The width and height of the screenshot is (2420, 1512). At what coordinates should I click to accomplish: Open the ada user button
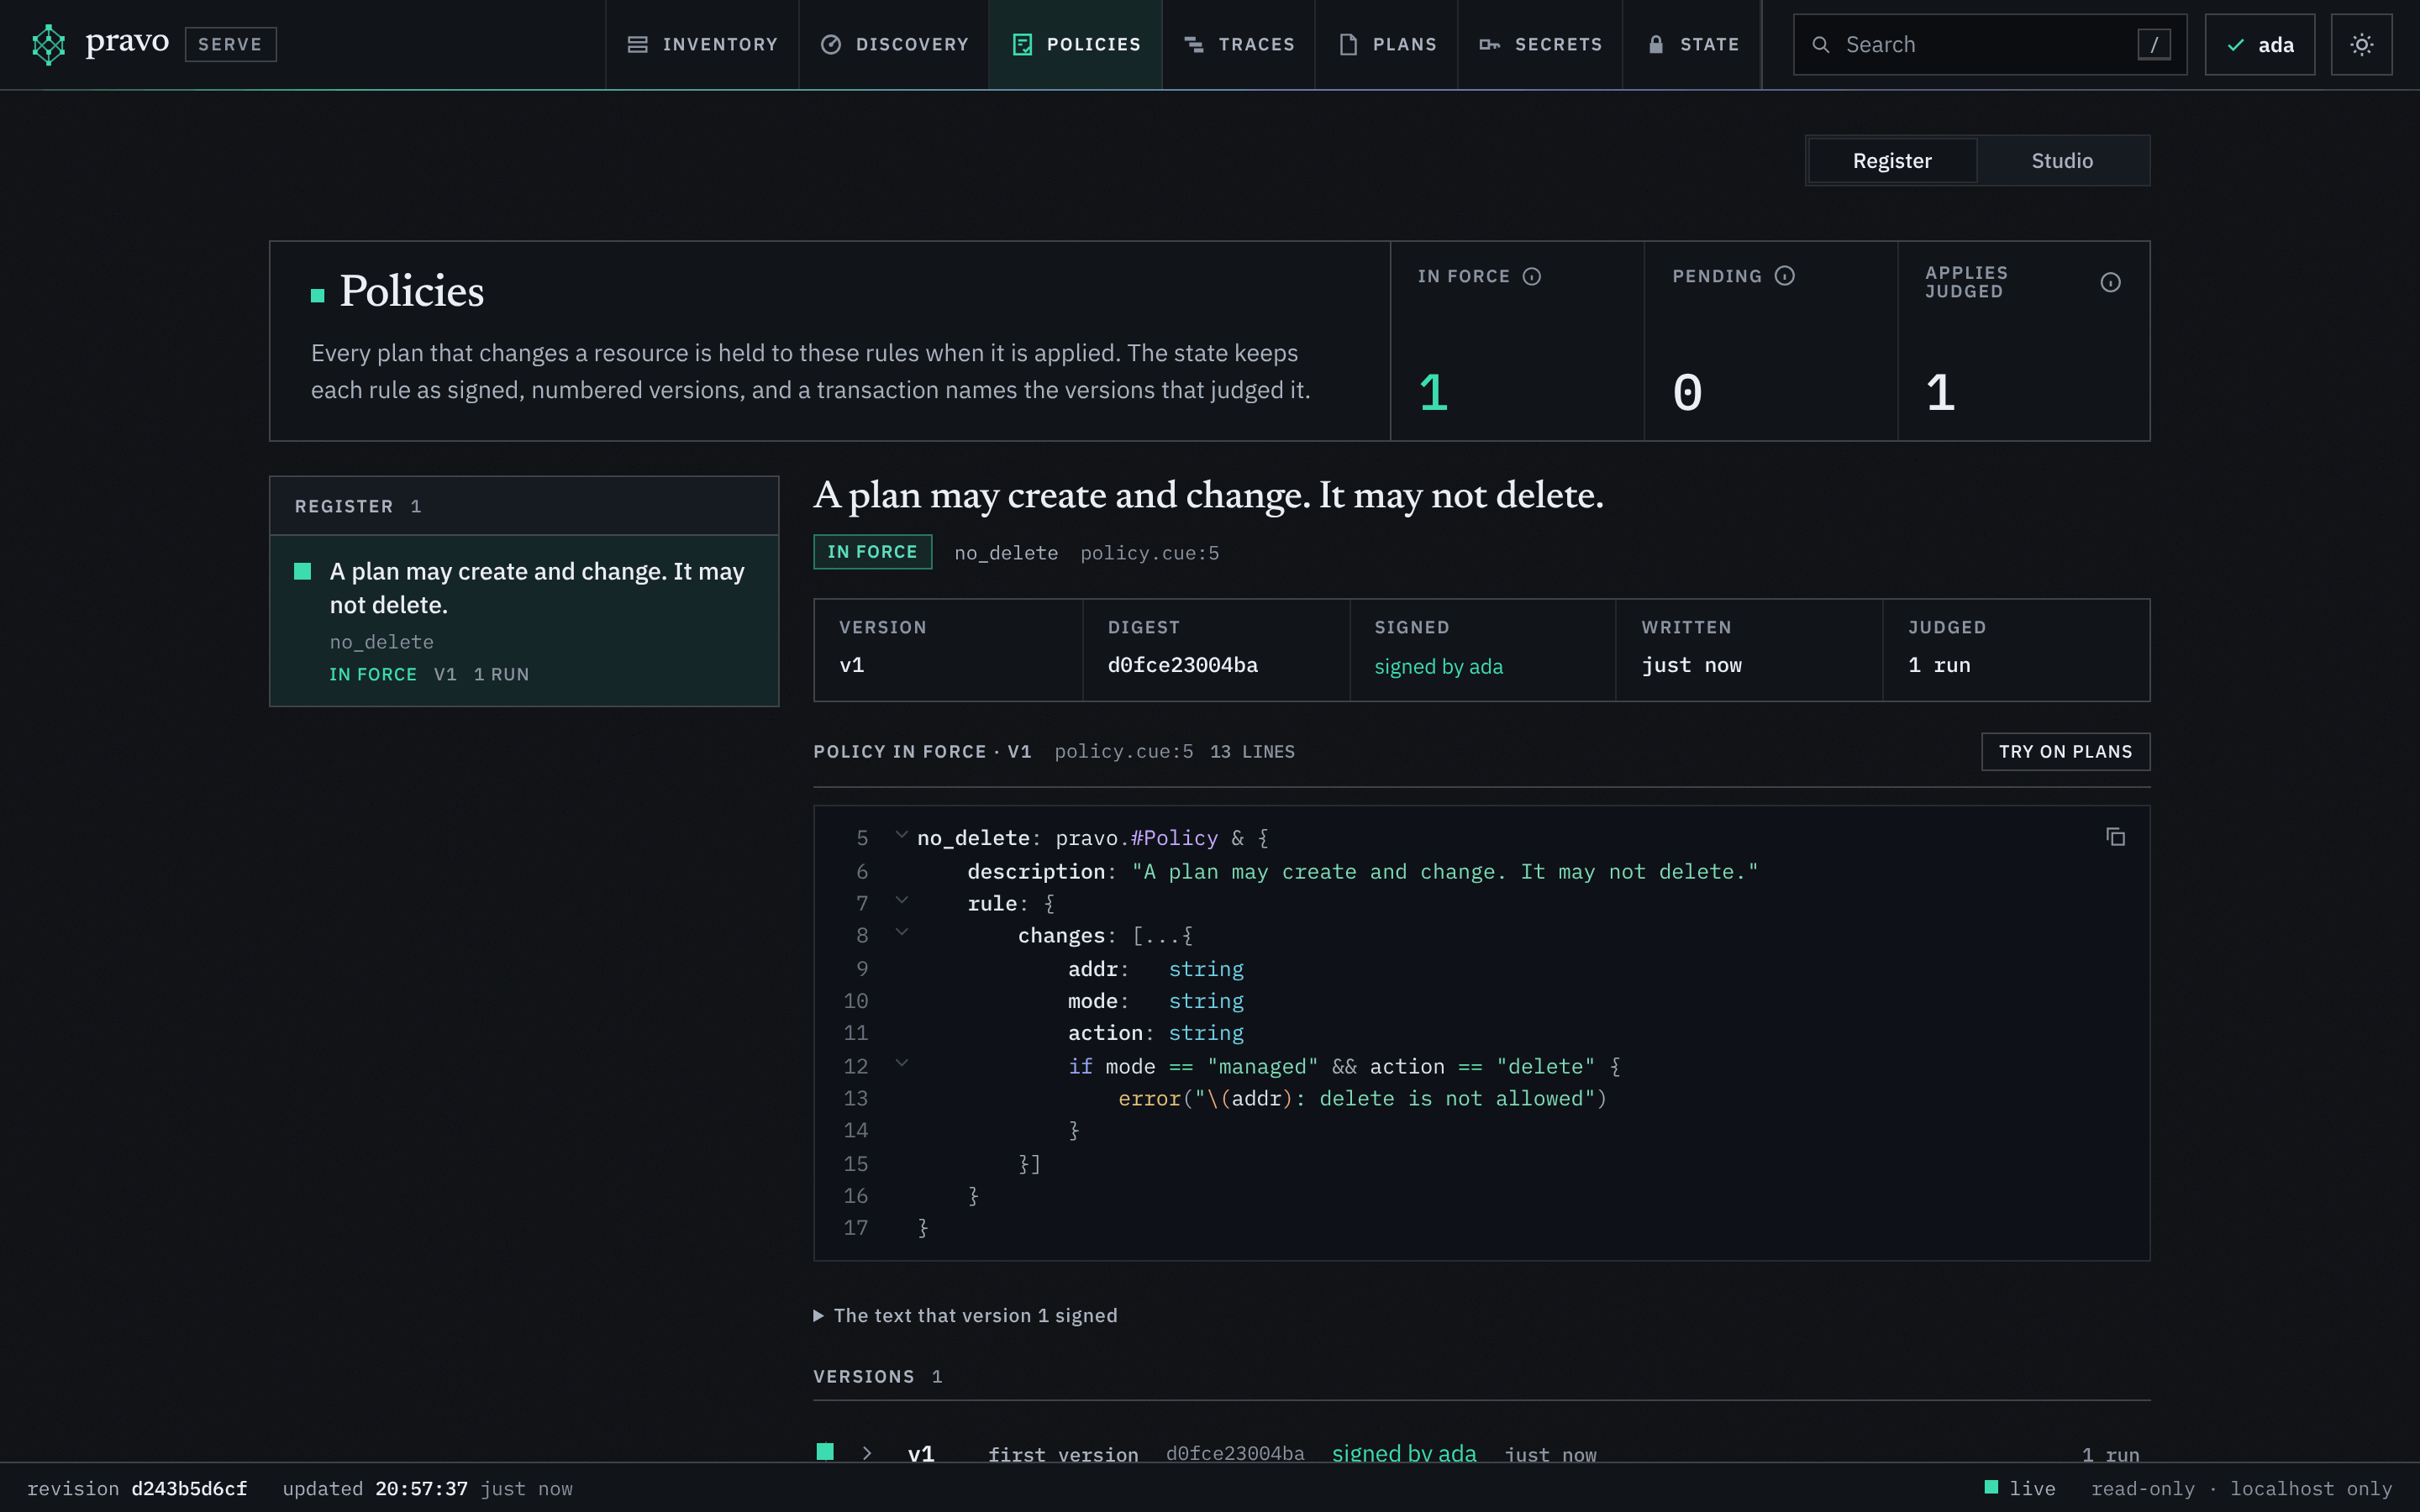[x=2259, y=45]
